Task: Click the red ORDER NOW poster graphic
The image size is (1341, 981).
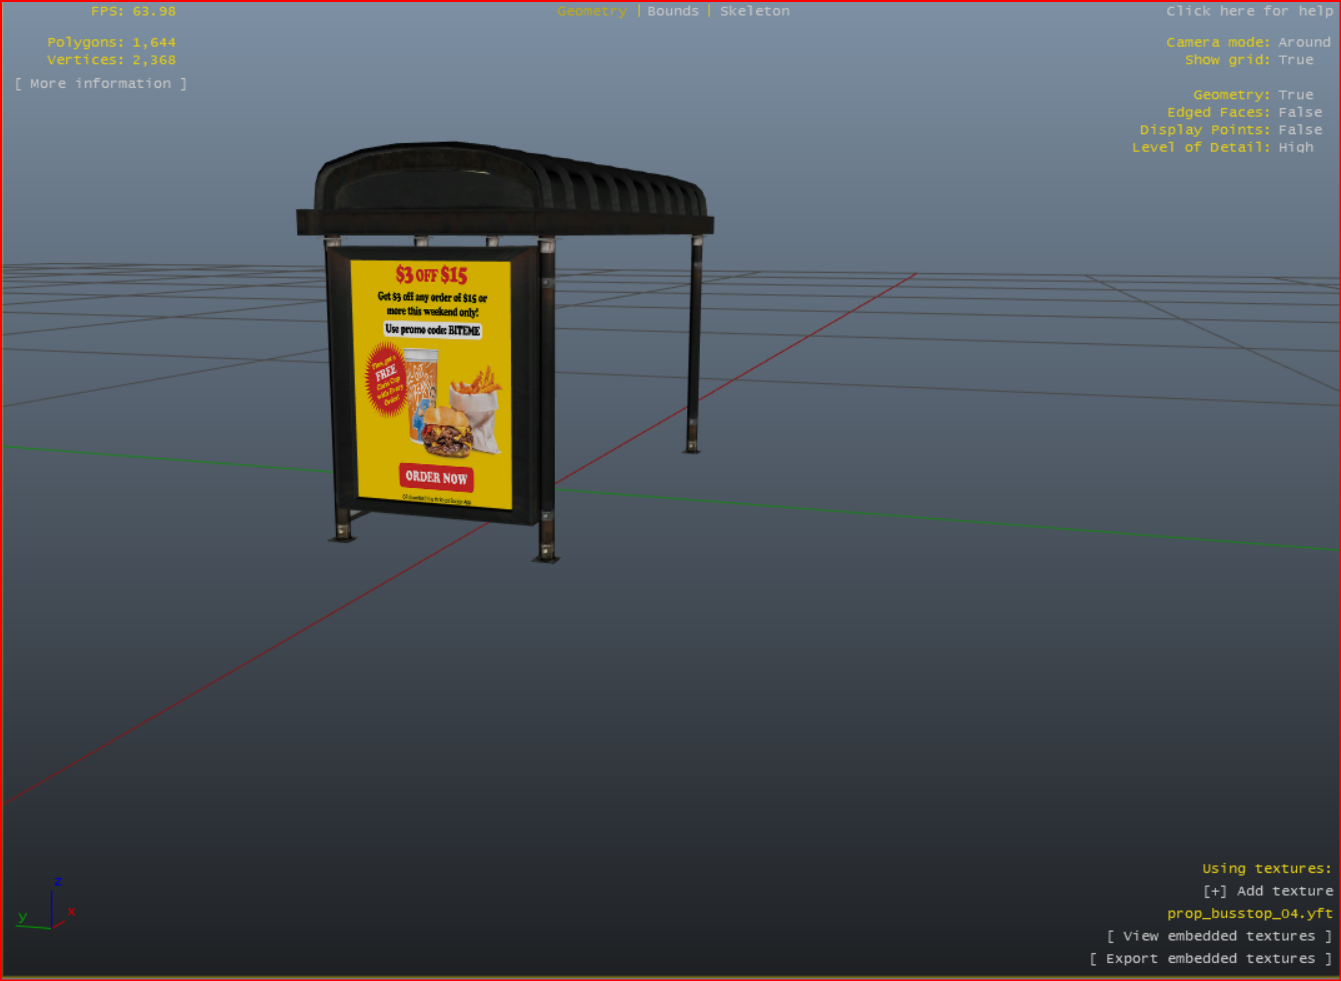Action: point(436,477)
